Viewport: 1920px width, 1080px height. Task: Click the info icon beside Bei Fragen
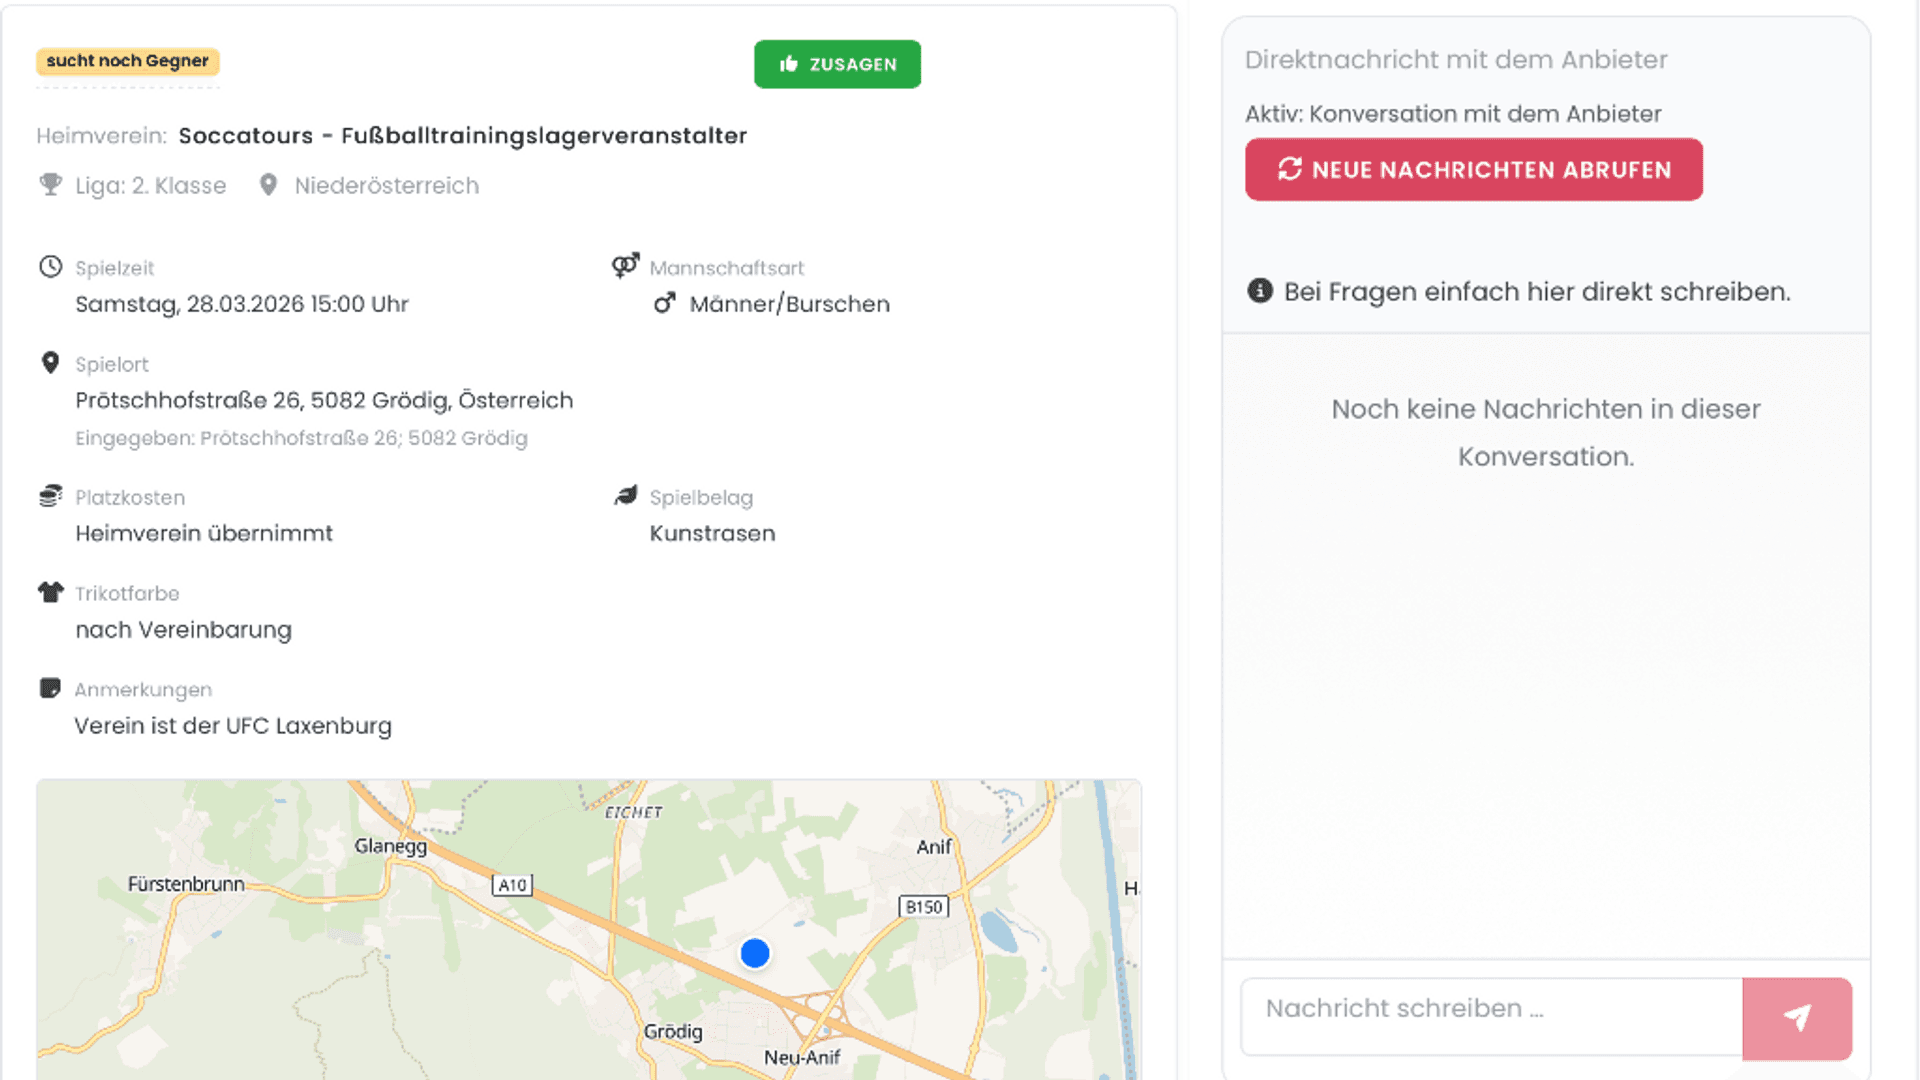point(1260,291)
